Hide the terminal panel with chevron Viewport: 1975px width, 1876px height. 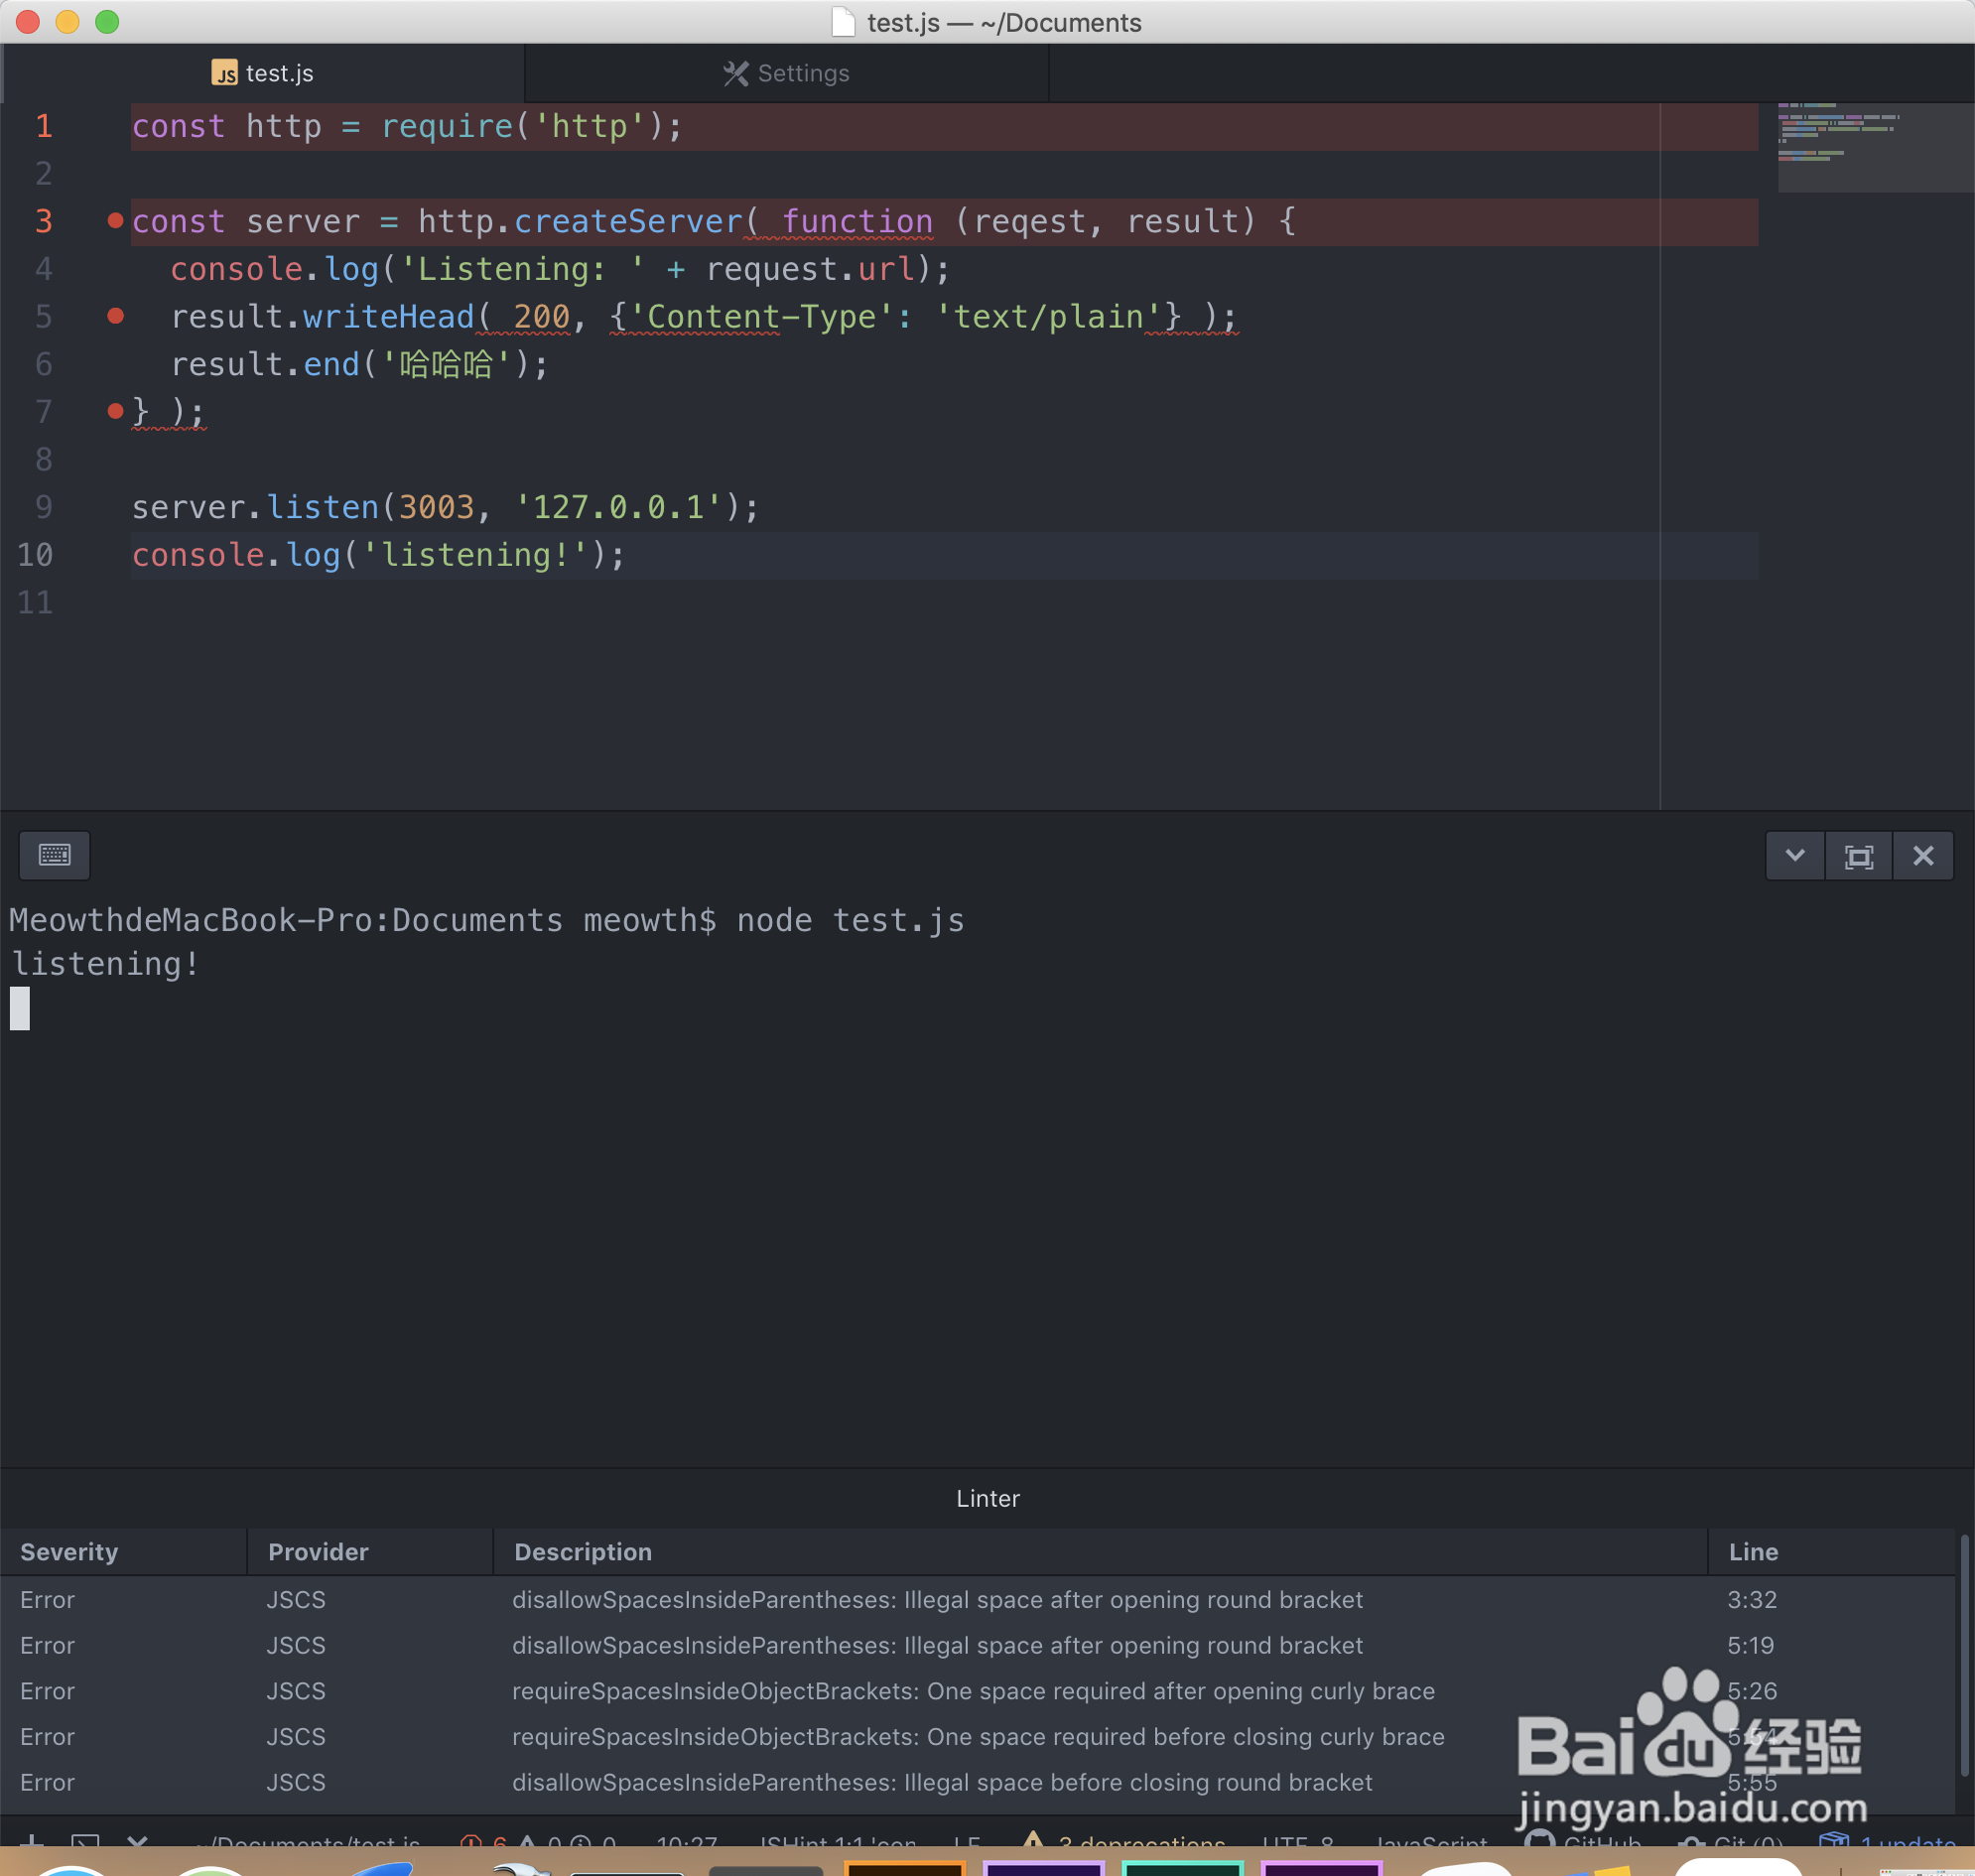point(1794,856)
